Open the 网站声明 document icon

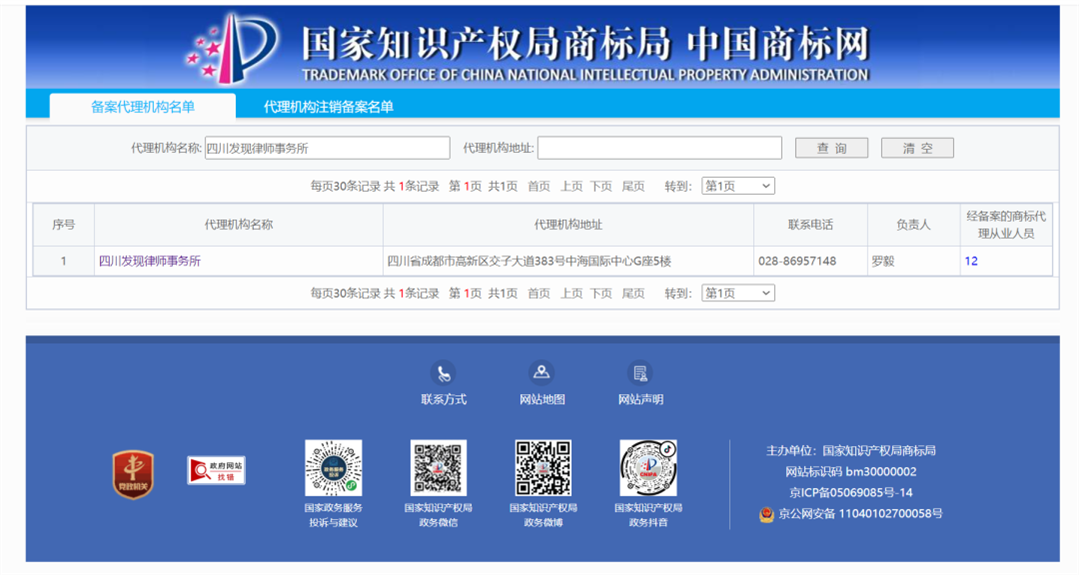tap(640, 373)
